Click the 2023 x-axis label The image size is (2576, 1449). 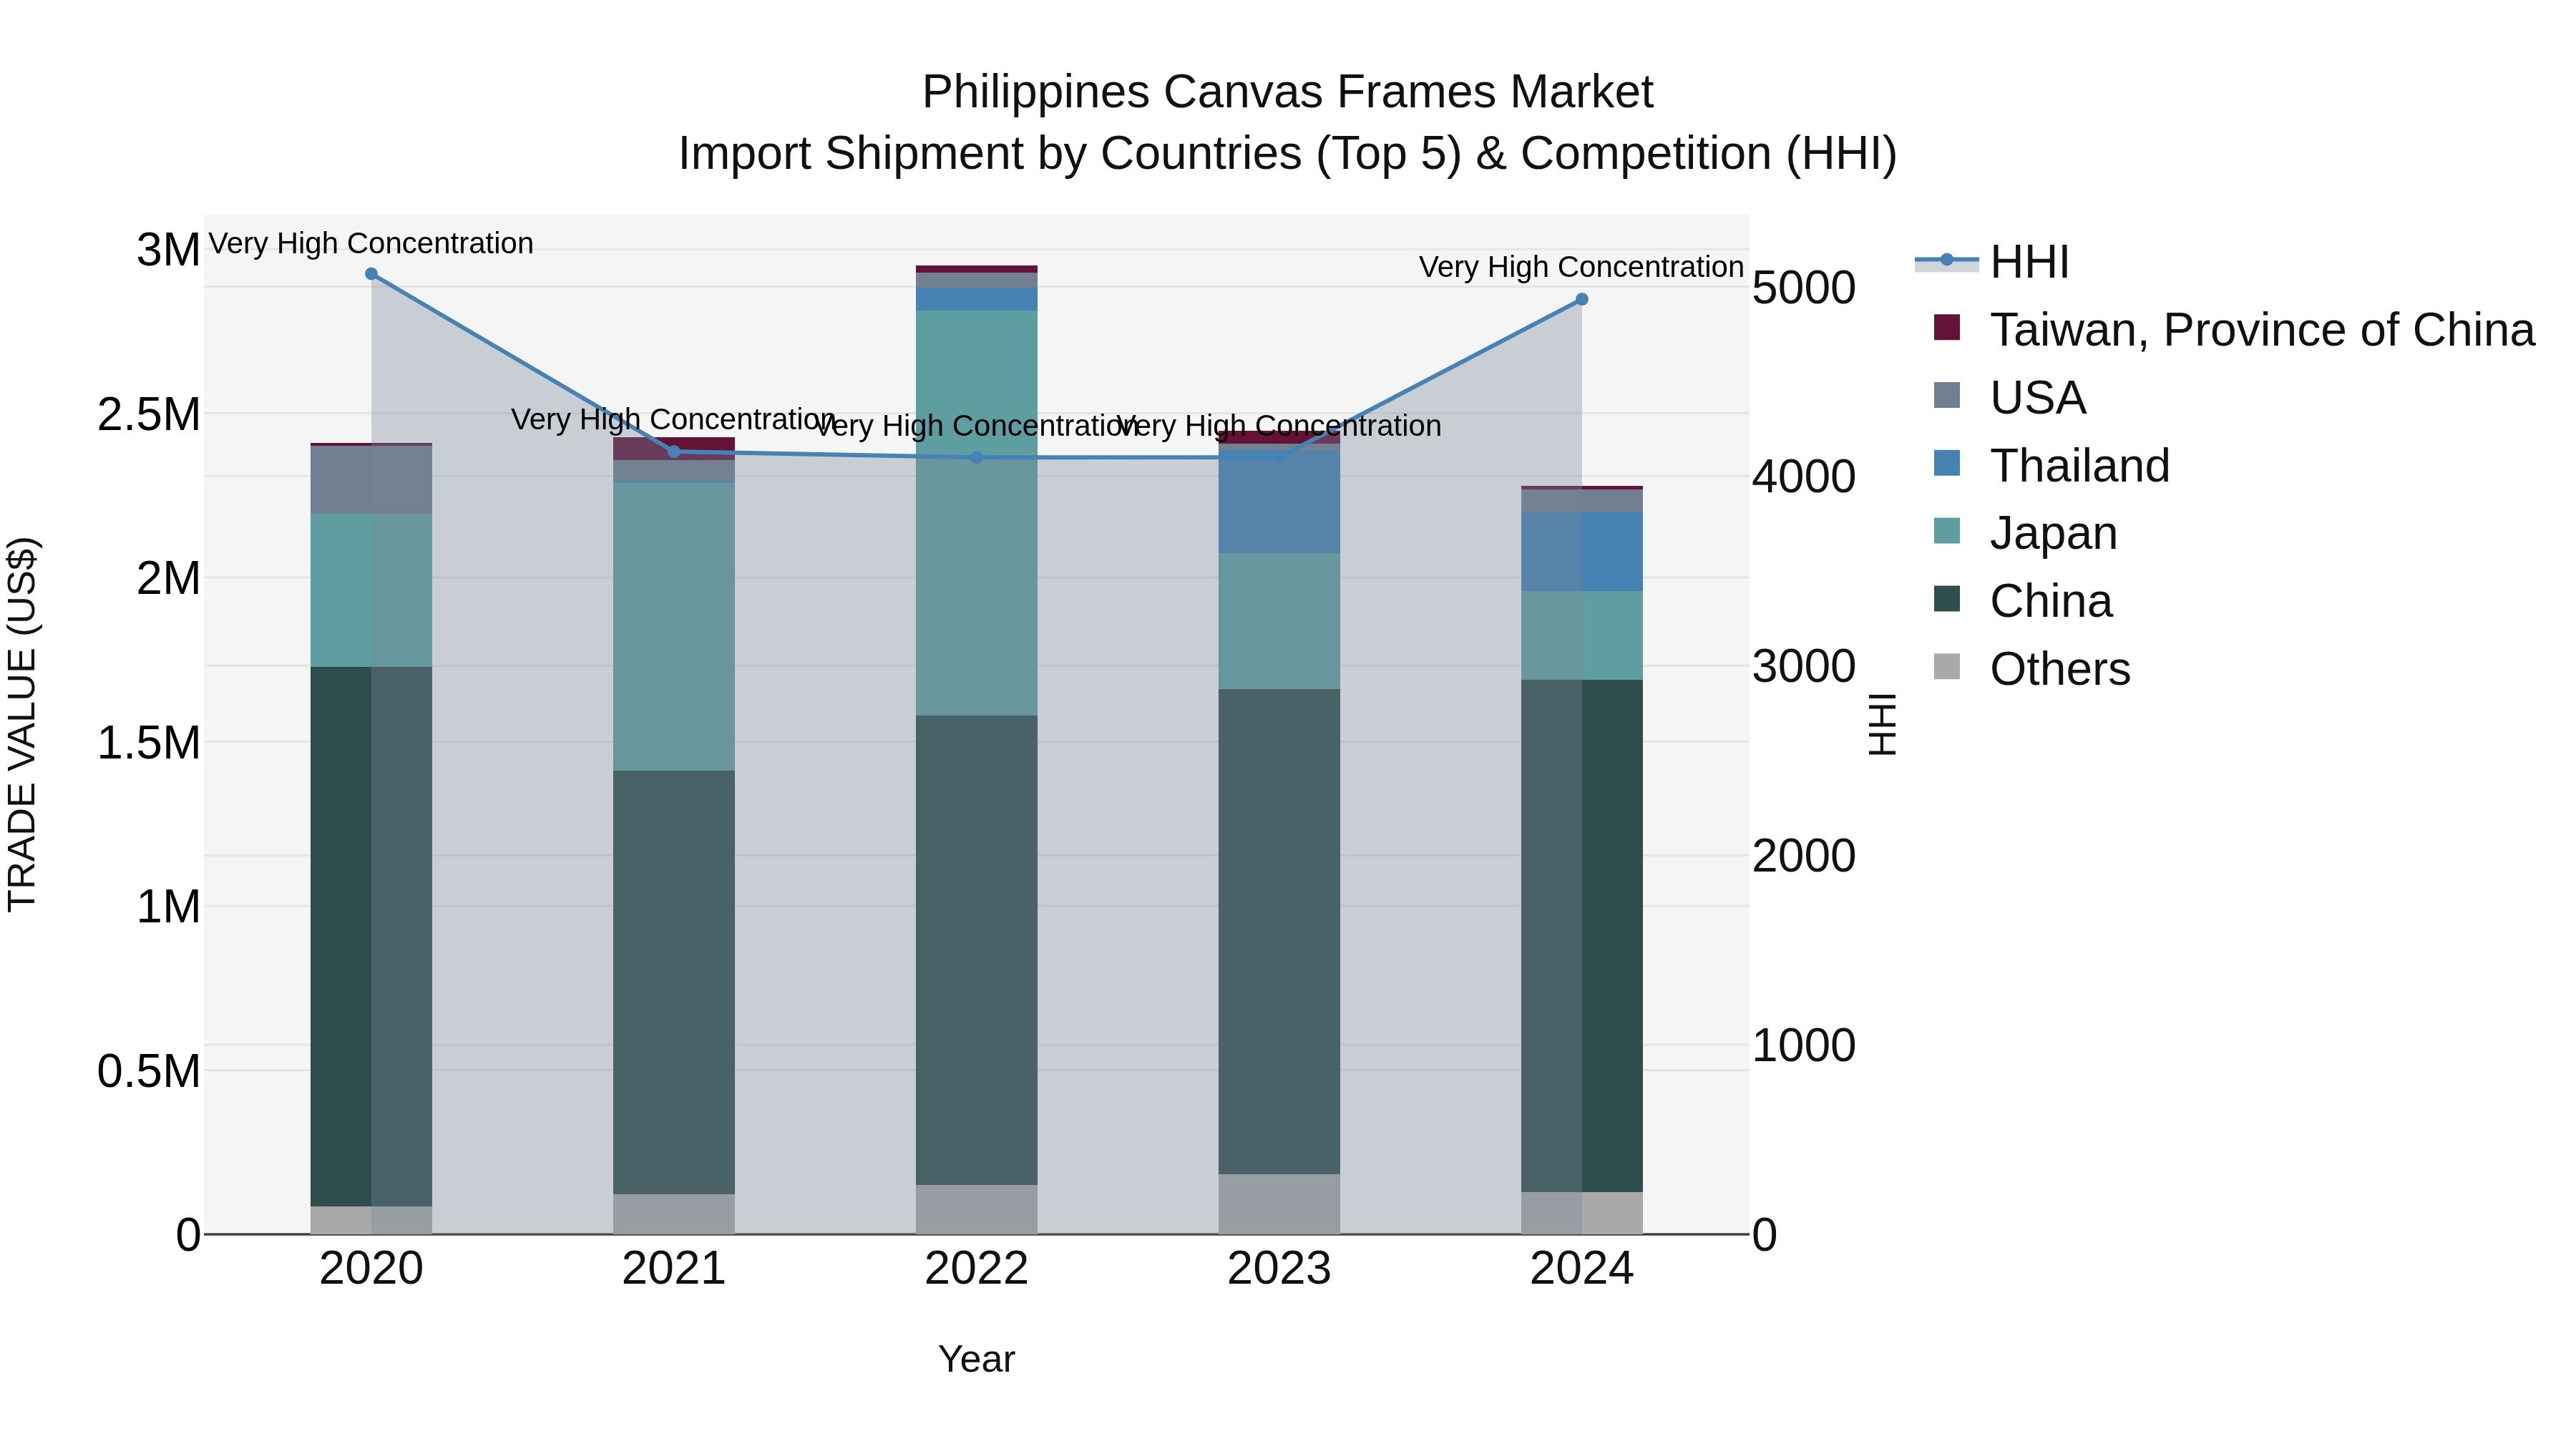click(x=1279, y=1269)
